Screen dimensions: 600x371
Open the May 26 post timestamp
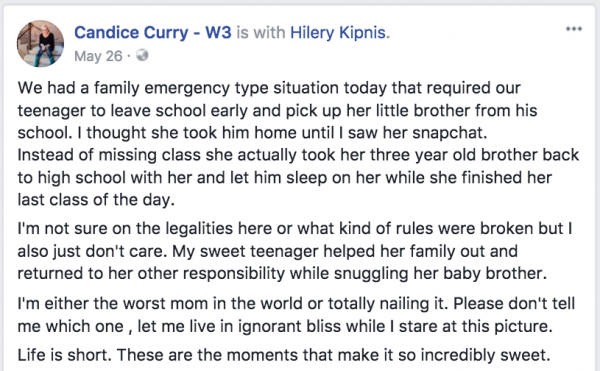98,56
